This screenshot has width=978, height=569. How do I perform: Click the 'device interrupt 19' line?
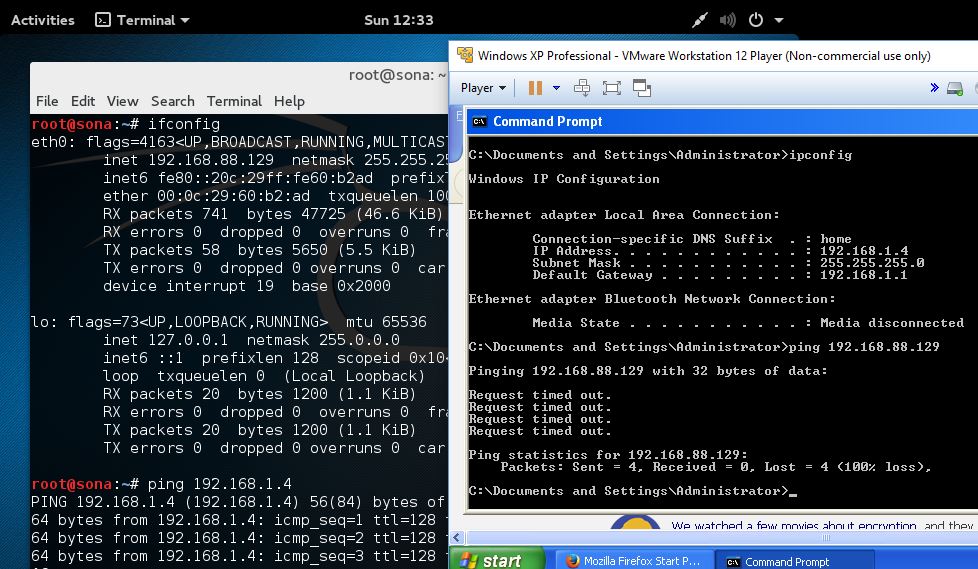pos(247,286)
